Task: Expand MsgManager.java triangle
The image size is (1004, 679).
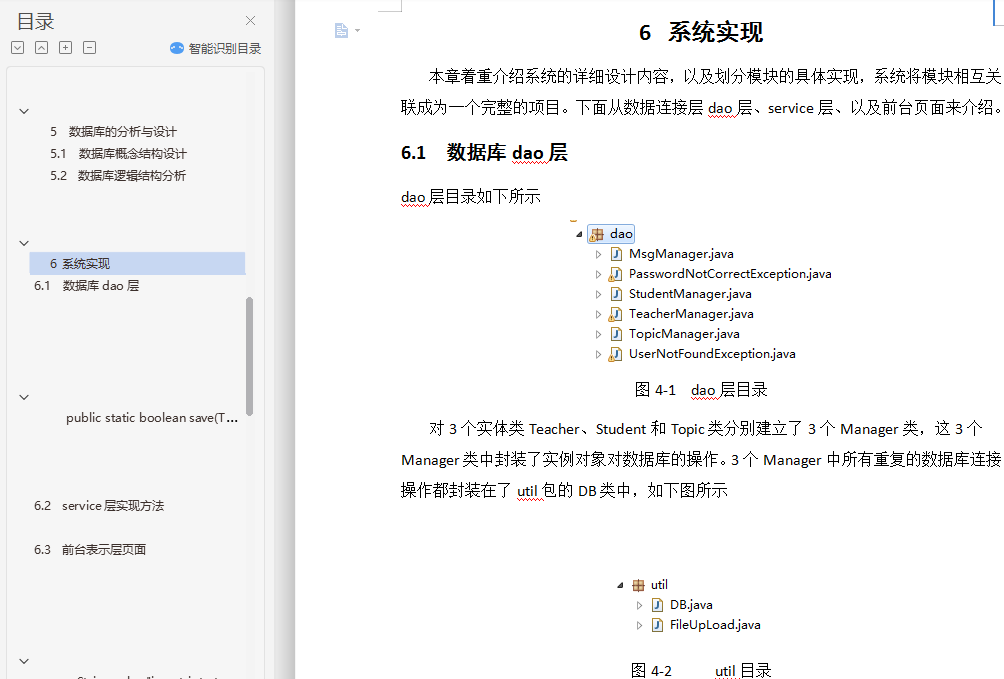Action: tap(598, 254)
